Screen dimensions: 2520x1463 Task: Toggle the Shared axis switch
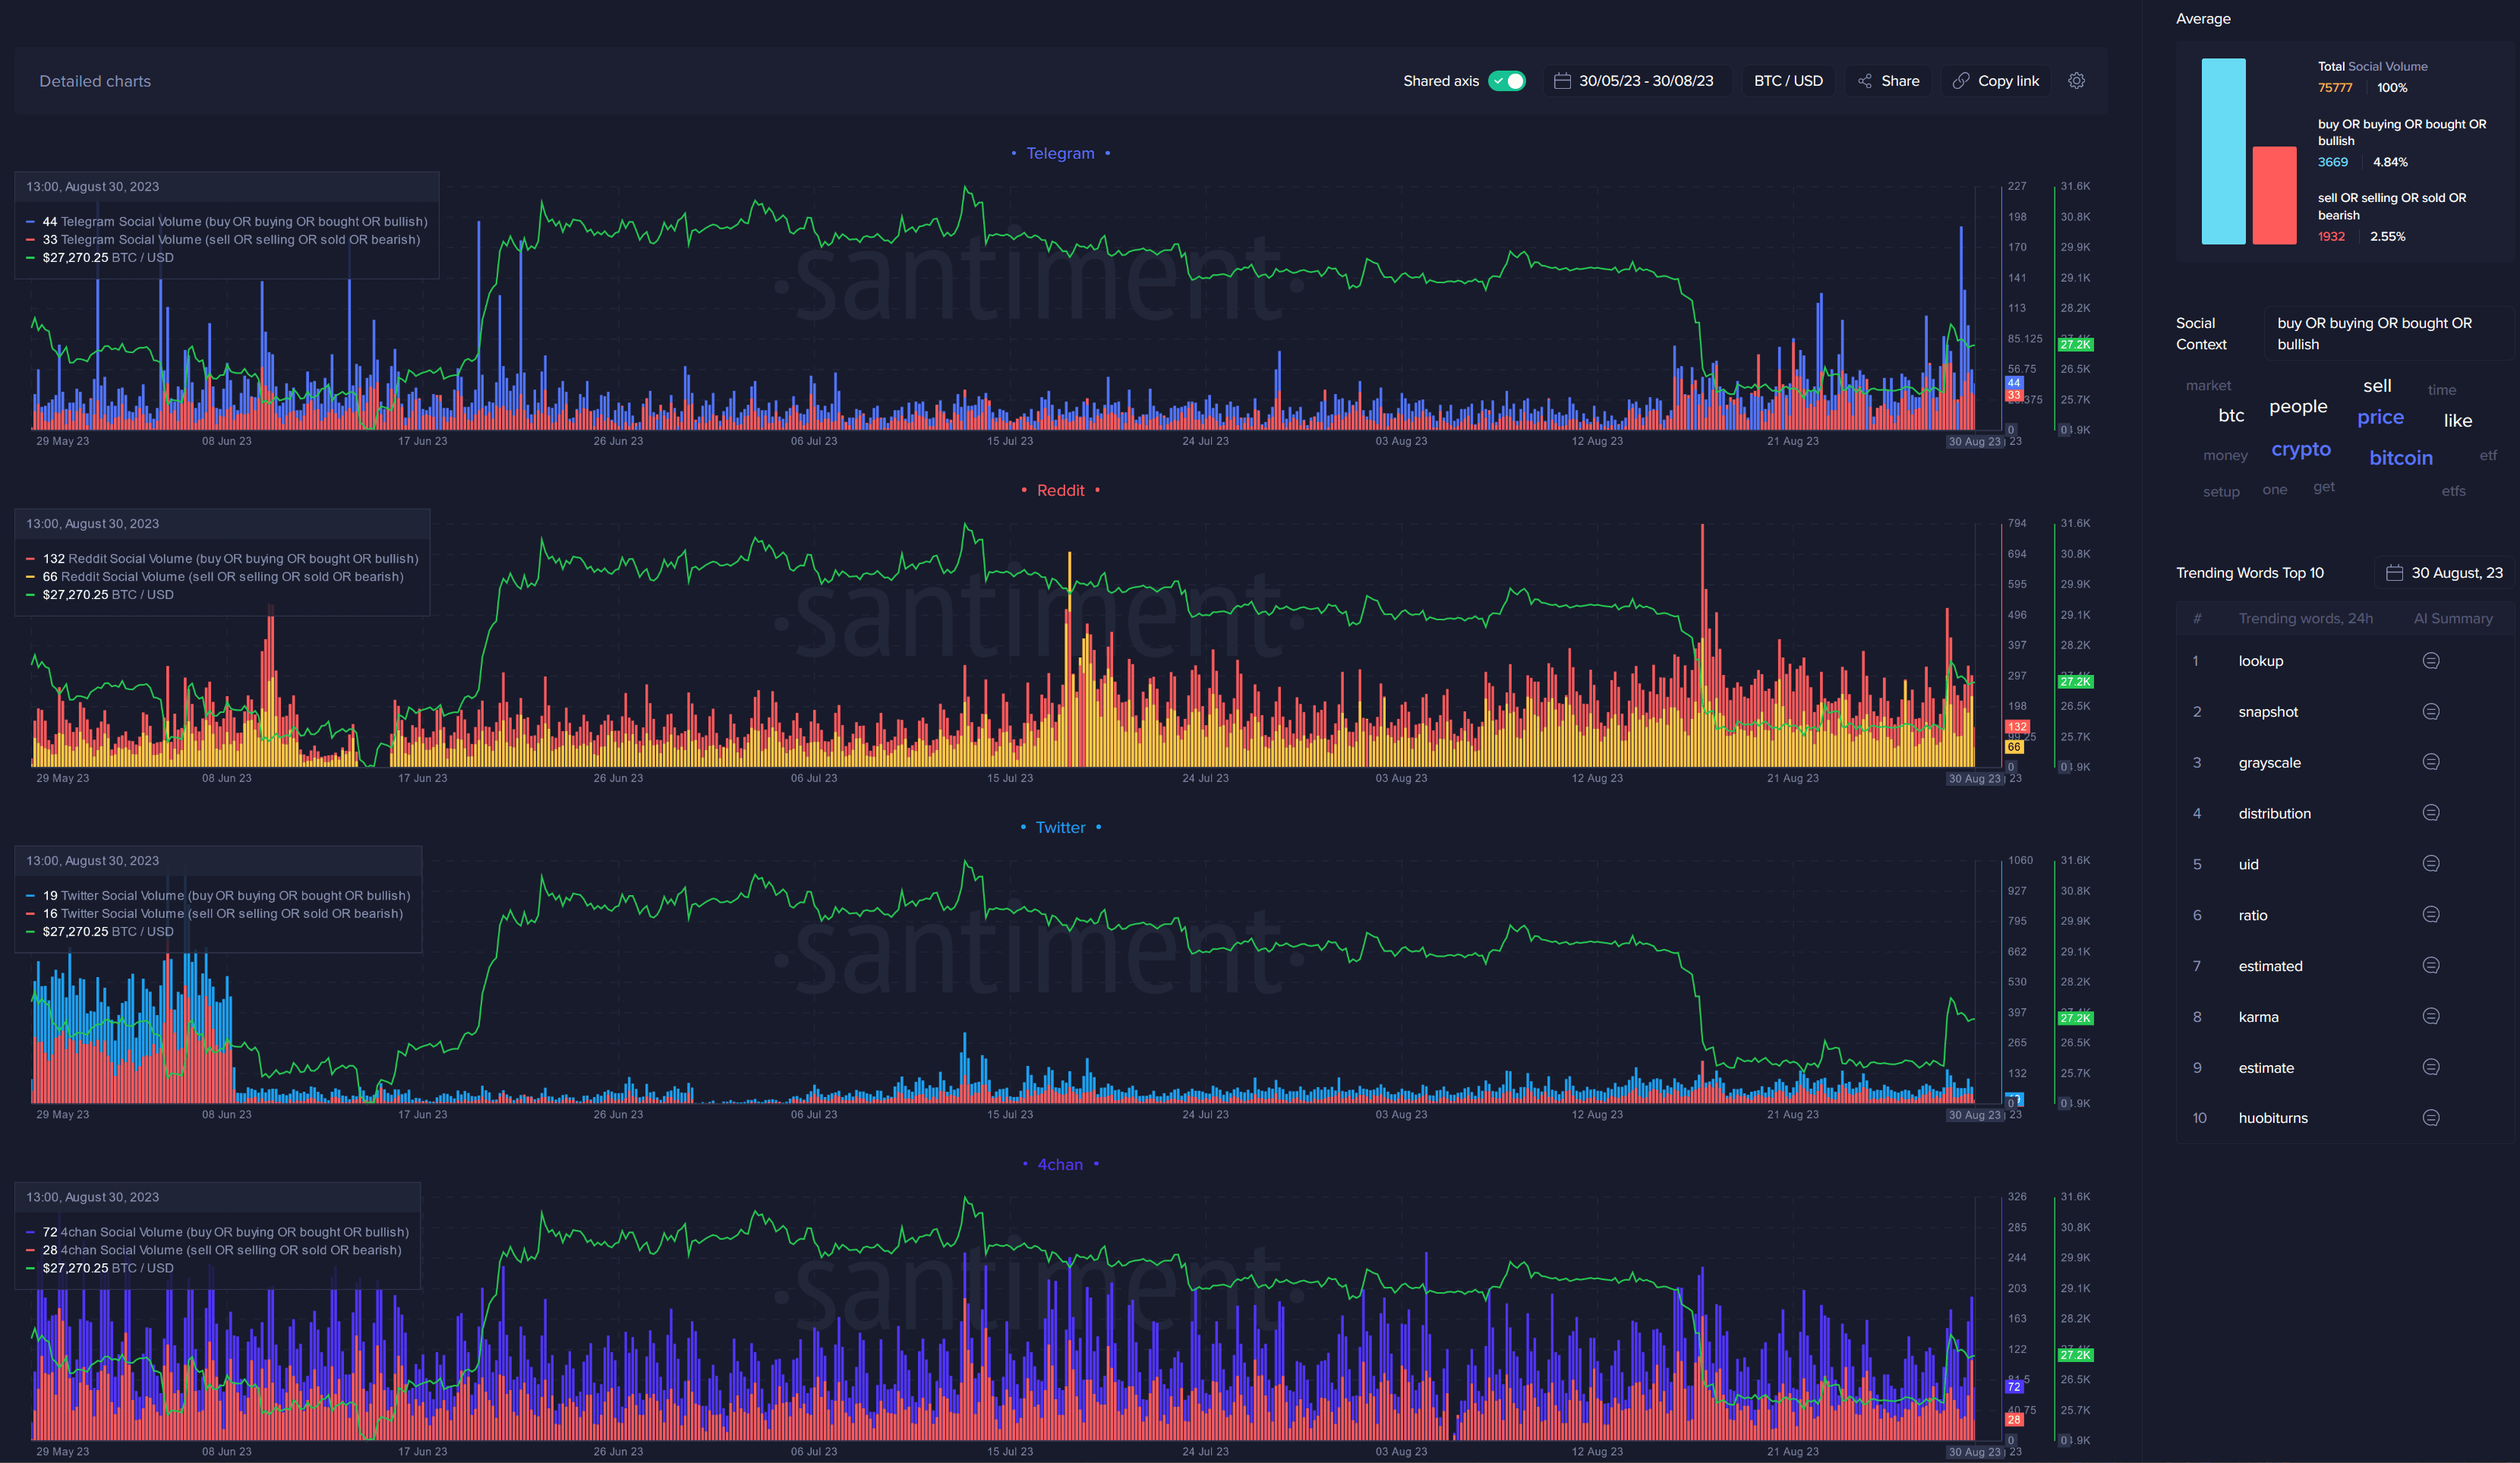[x=1506, y=81]
